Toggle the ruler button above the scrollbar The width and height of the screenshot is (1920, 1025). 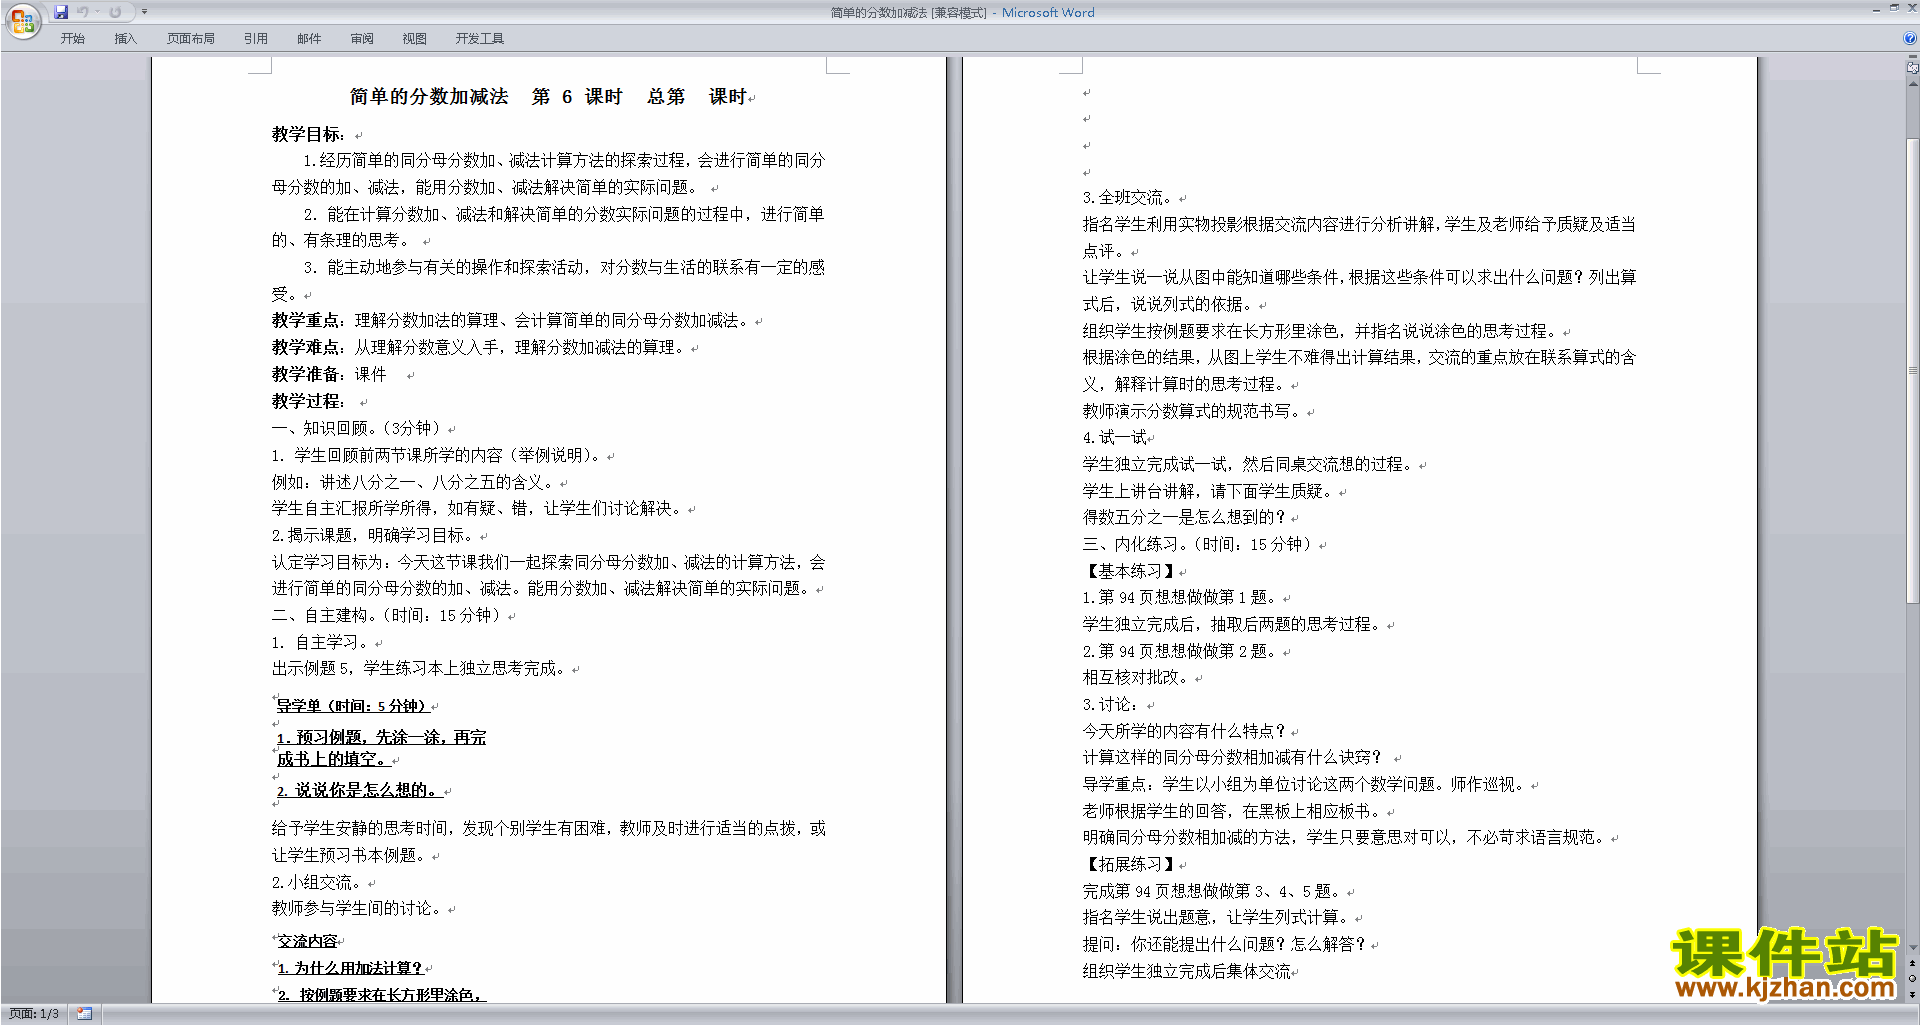coord(1912,68)
